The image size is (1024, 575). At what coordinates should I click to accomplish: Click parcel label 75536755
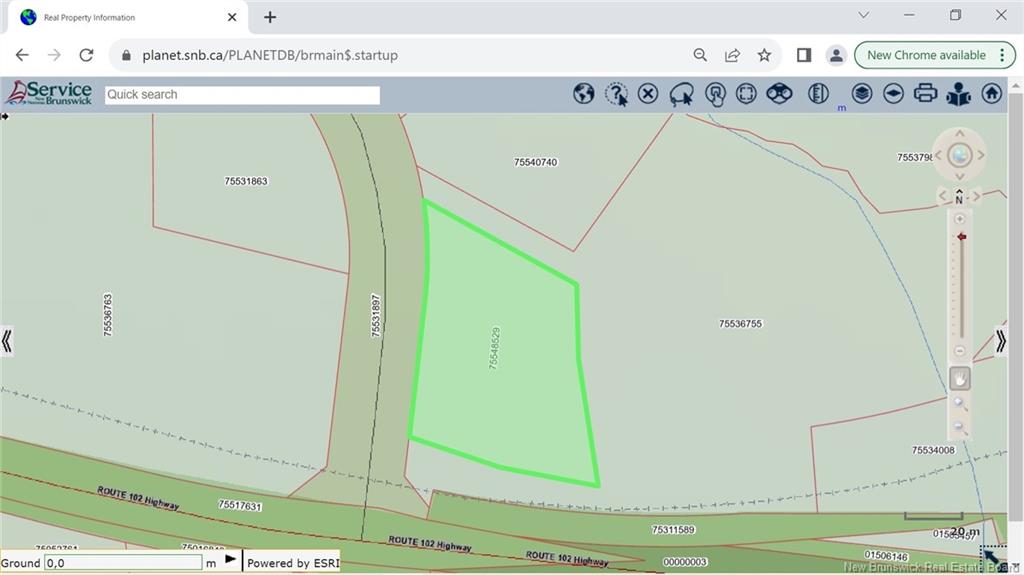(740, 323)
